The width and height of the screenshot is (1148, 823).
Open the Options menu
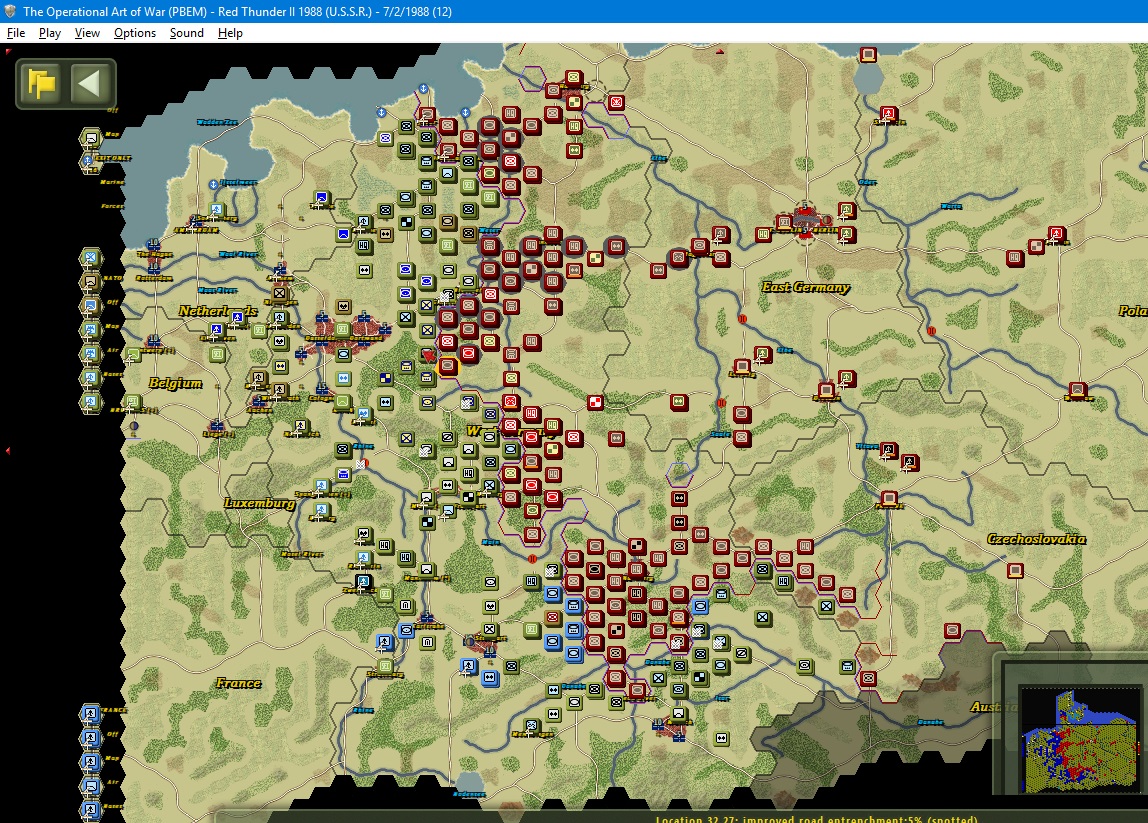135,33
